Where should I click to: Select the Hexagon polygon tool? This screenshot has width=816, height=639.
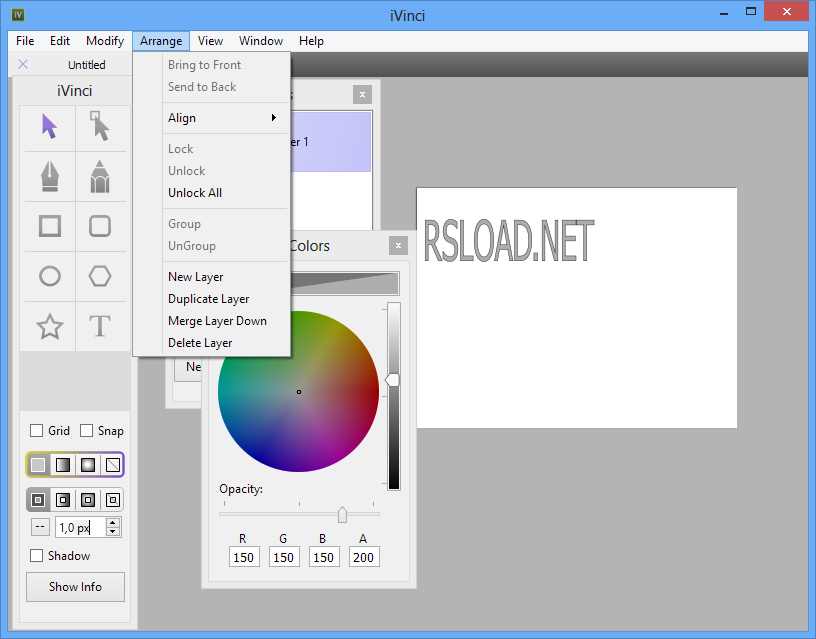coord(100,276)
